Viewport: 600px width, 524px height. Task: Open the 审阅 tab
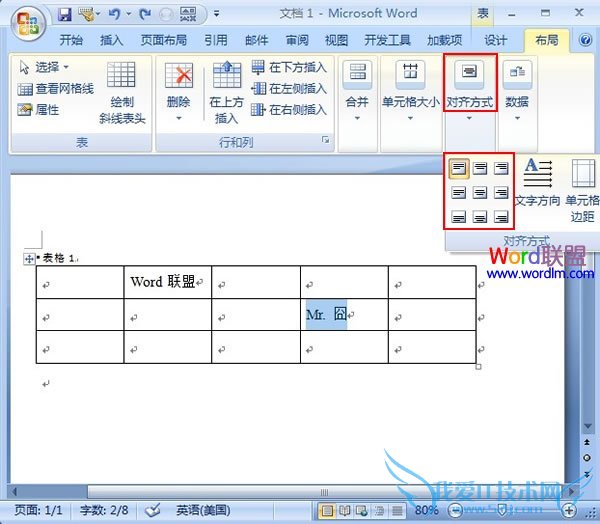point(297,40)
